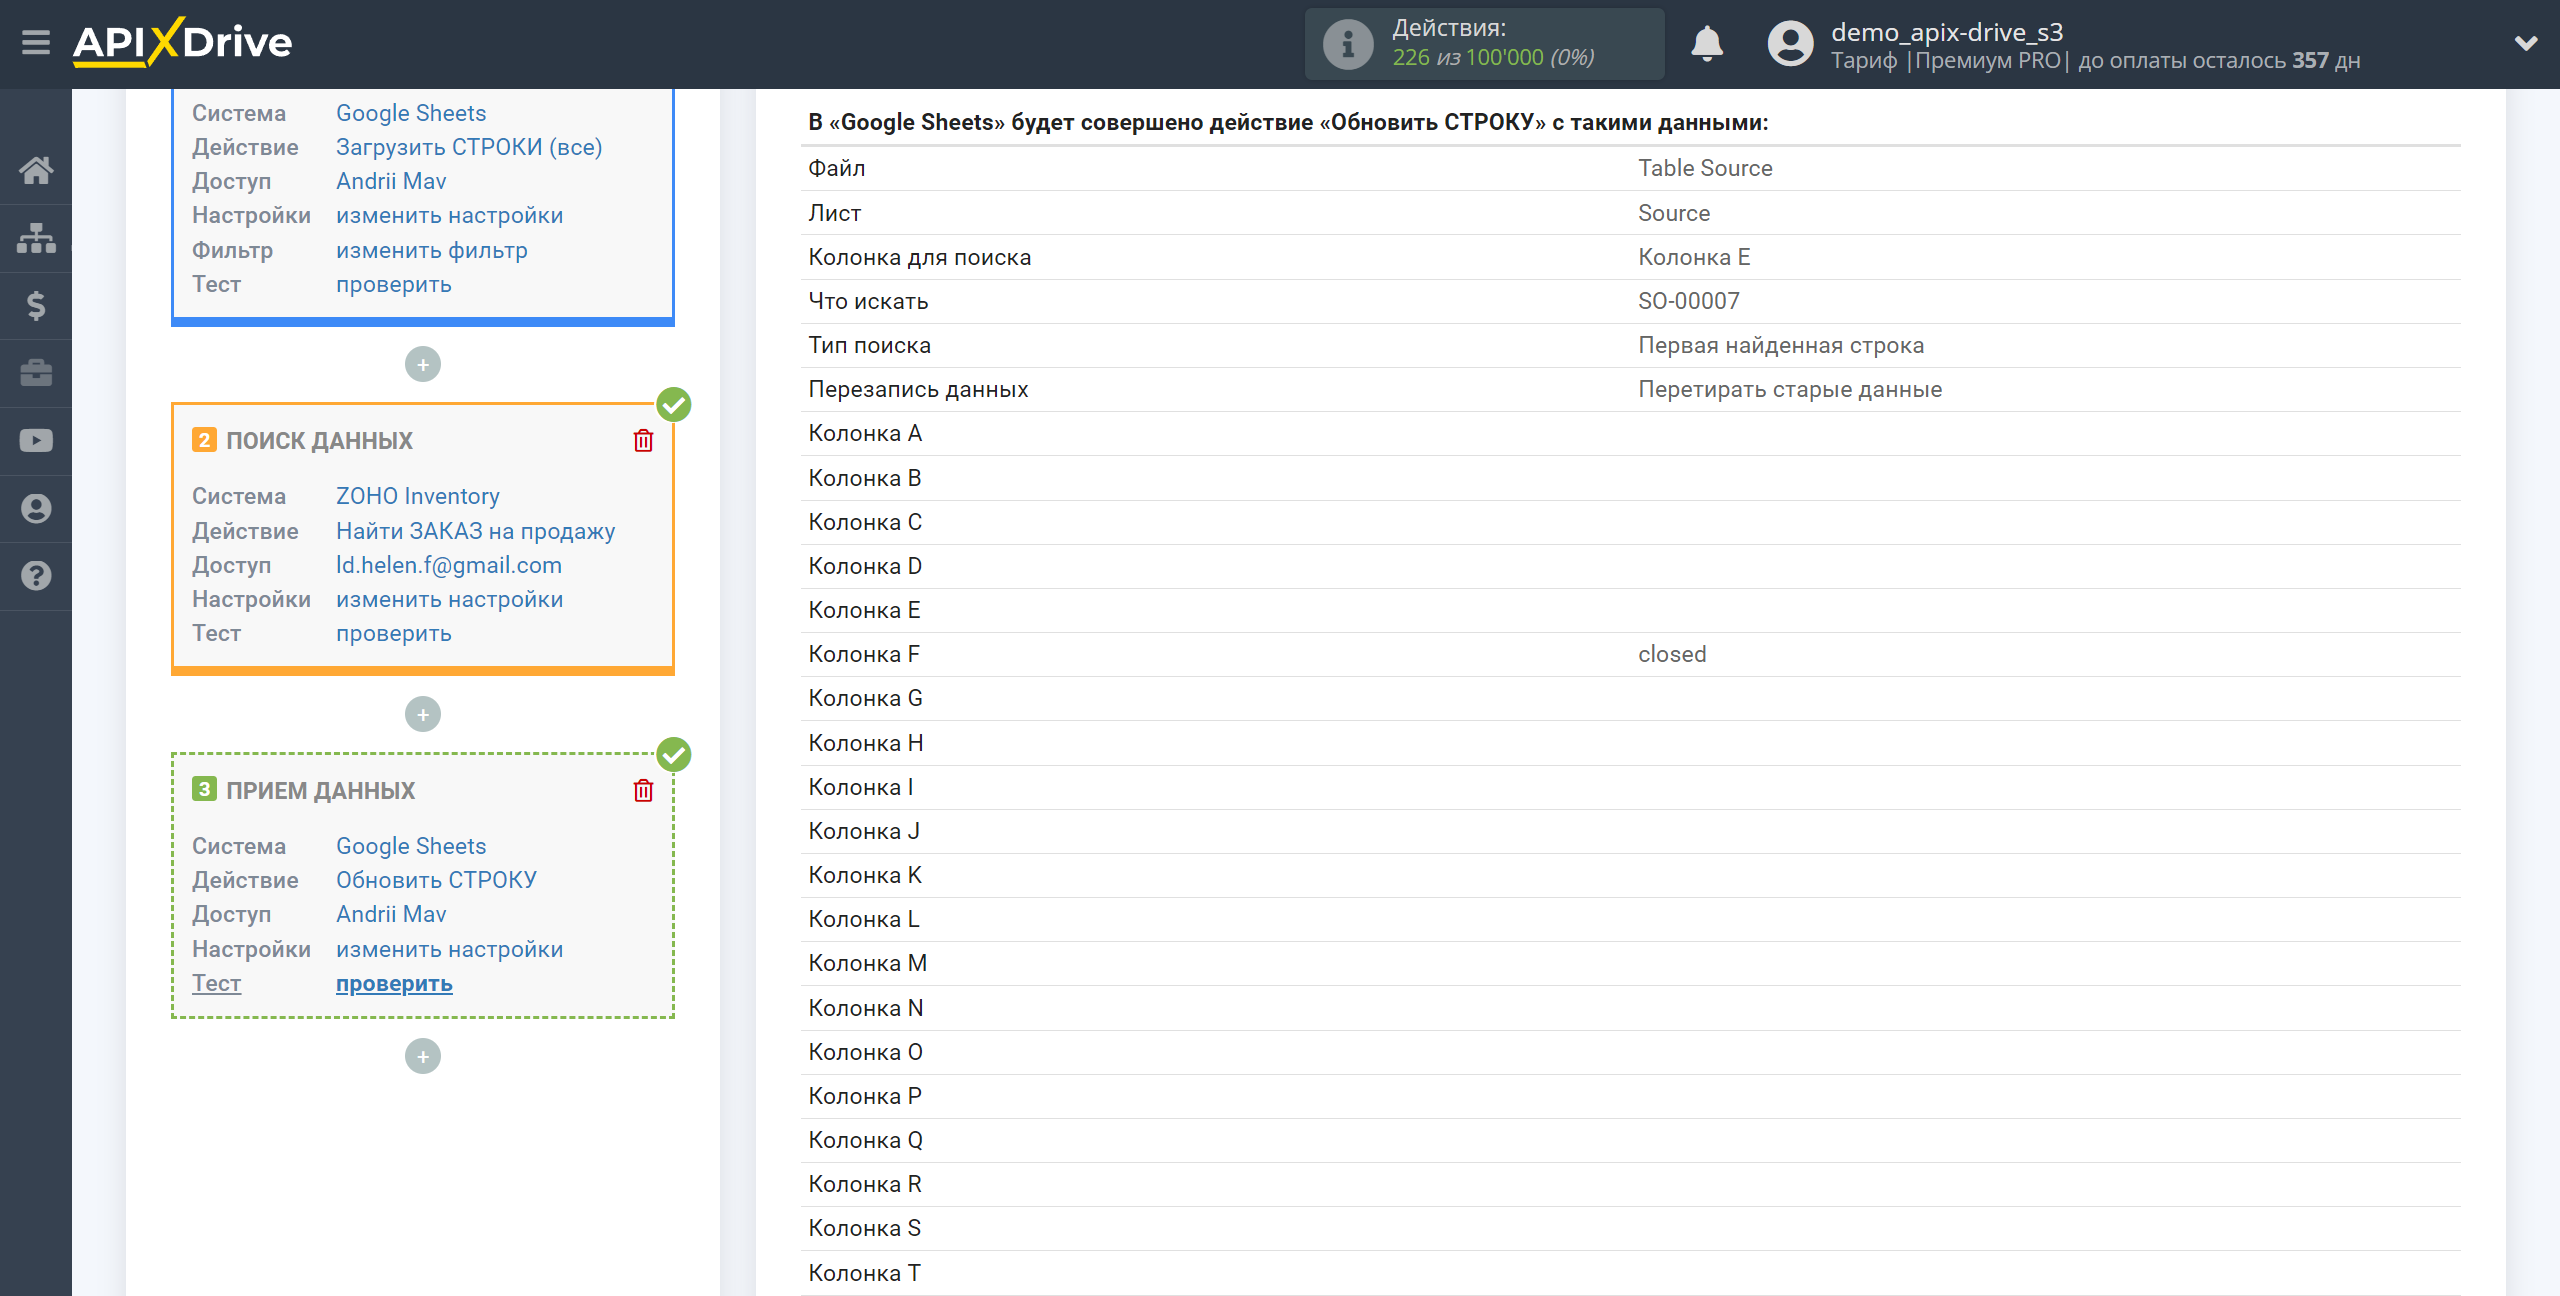
Task: Go to the home sidebar icon
Action: [36, 170]
